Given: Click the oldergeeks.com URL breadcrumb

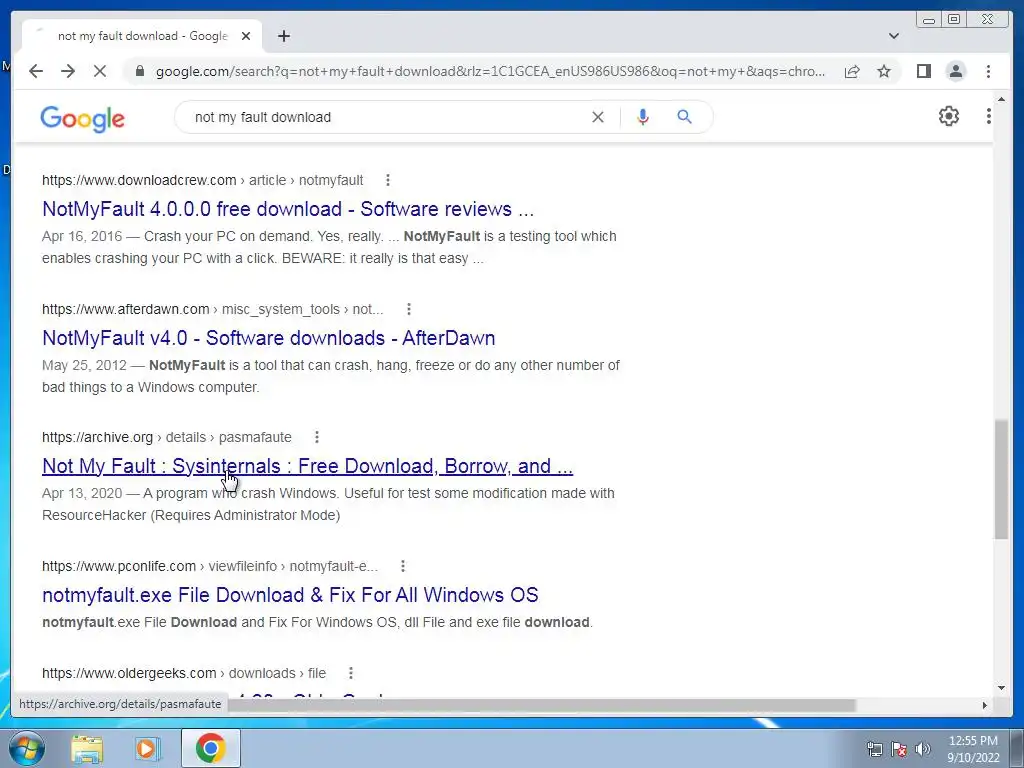Looking at the screenshot, I should [x=184, y=673].
